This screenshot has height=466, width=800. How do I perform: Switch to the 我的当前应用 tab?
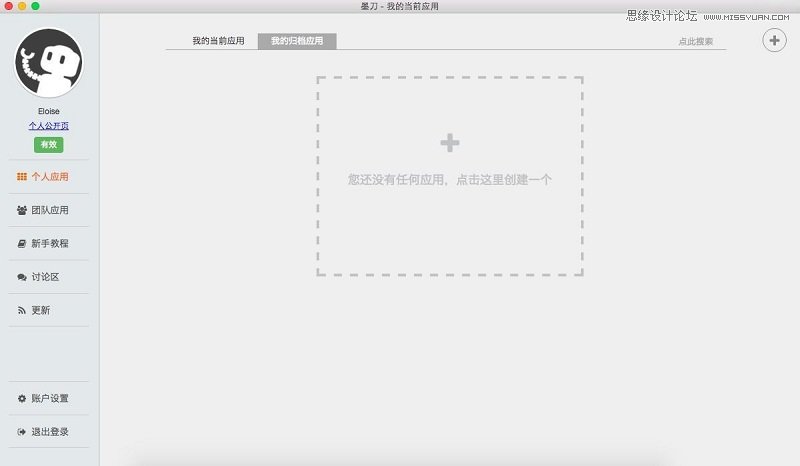218,41
